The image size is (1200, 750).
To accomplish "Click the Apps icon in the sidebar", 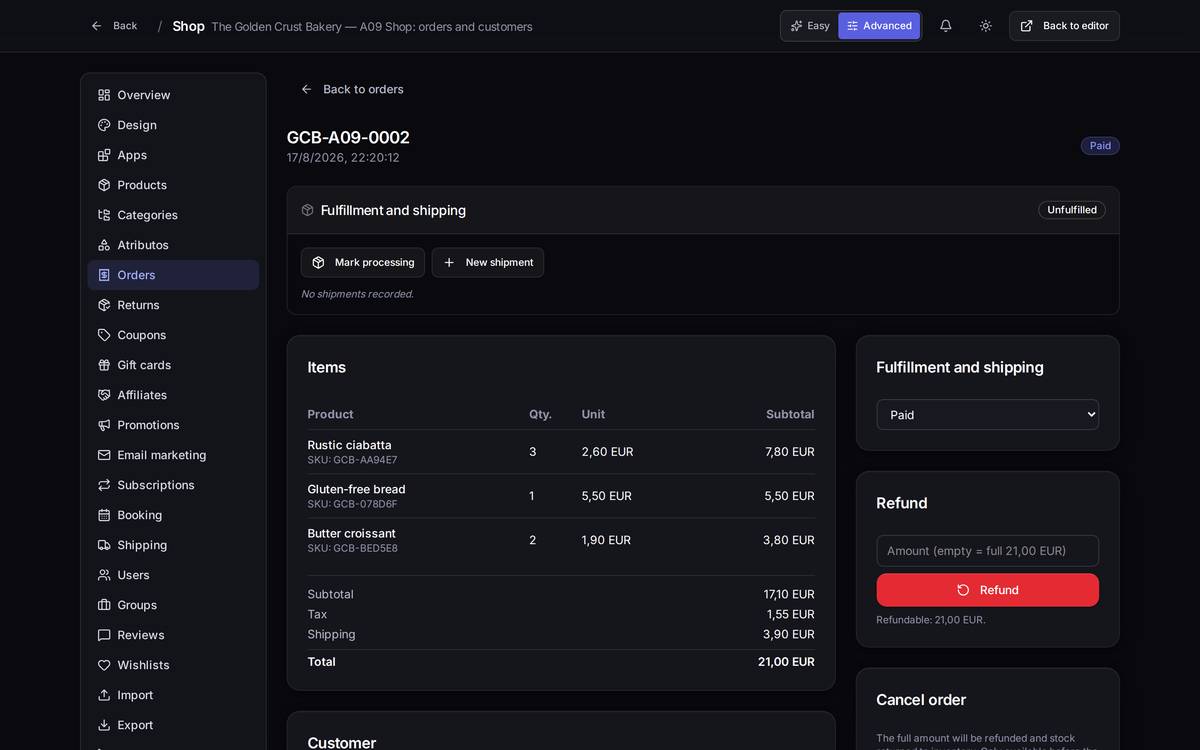I will [104, 155].
